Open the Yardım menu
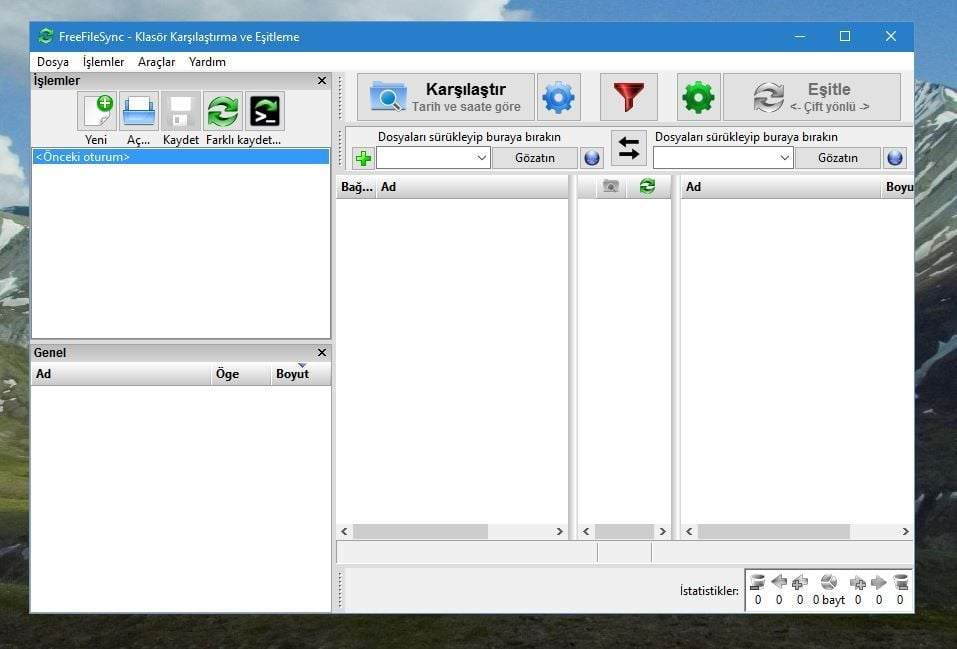This screenshot has width=957, height=649. tap(207, 62)
